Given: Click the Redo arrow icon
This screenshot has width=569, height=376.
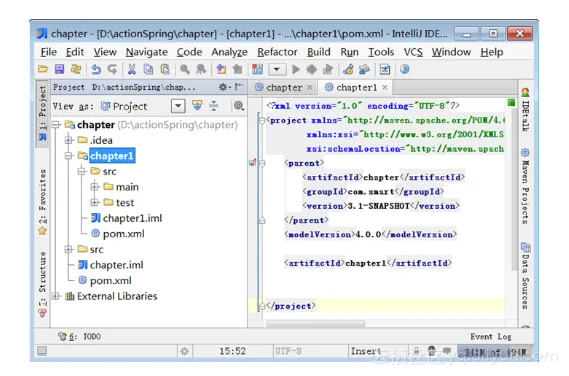Looking at the screenshot, I should 112,69.
